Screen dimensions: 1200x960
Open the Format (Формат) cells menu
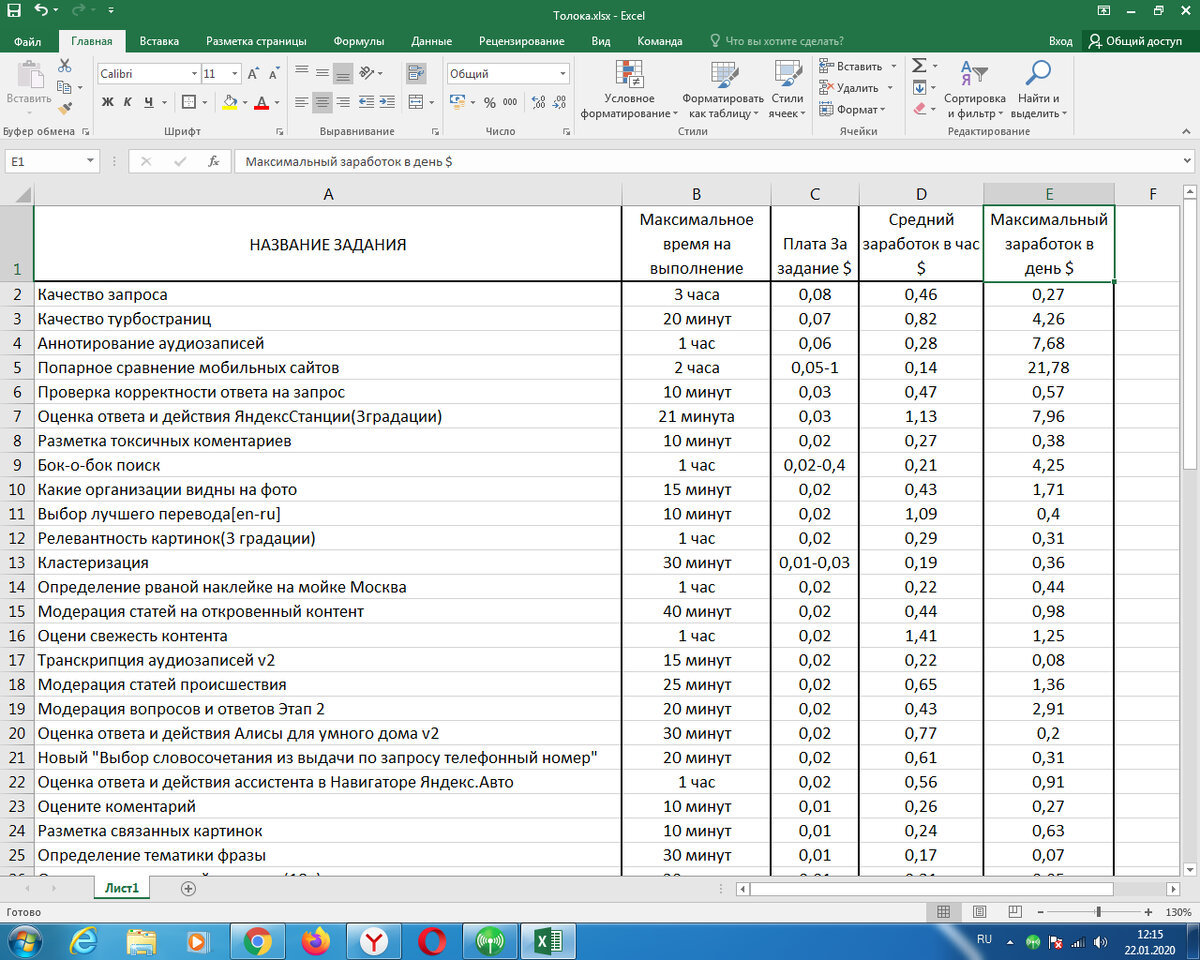[x=852, y=110]
